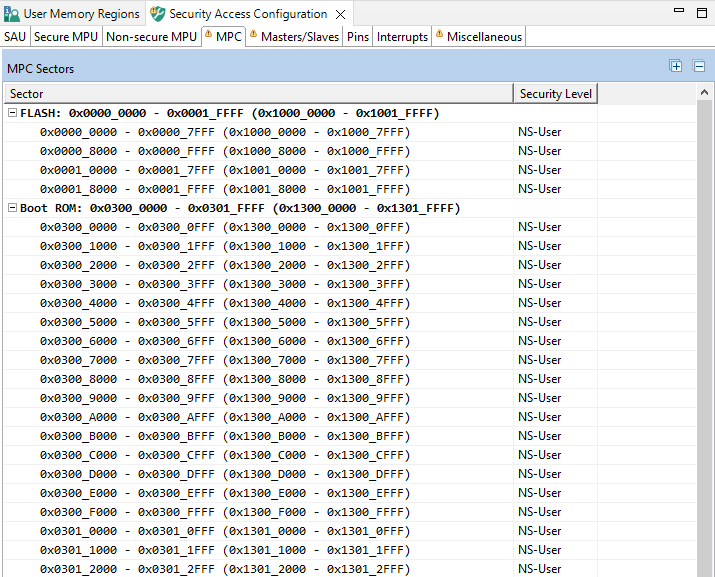Image resolution: width=715 pixels, height=577 pixels.
Task: Close the Security Access Configuration tab
Action: (341, 14)
